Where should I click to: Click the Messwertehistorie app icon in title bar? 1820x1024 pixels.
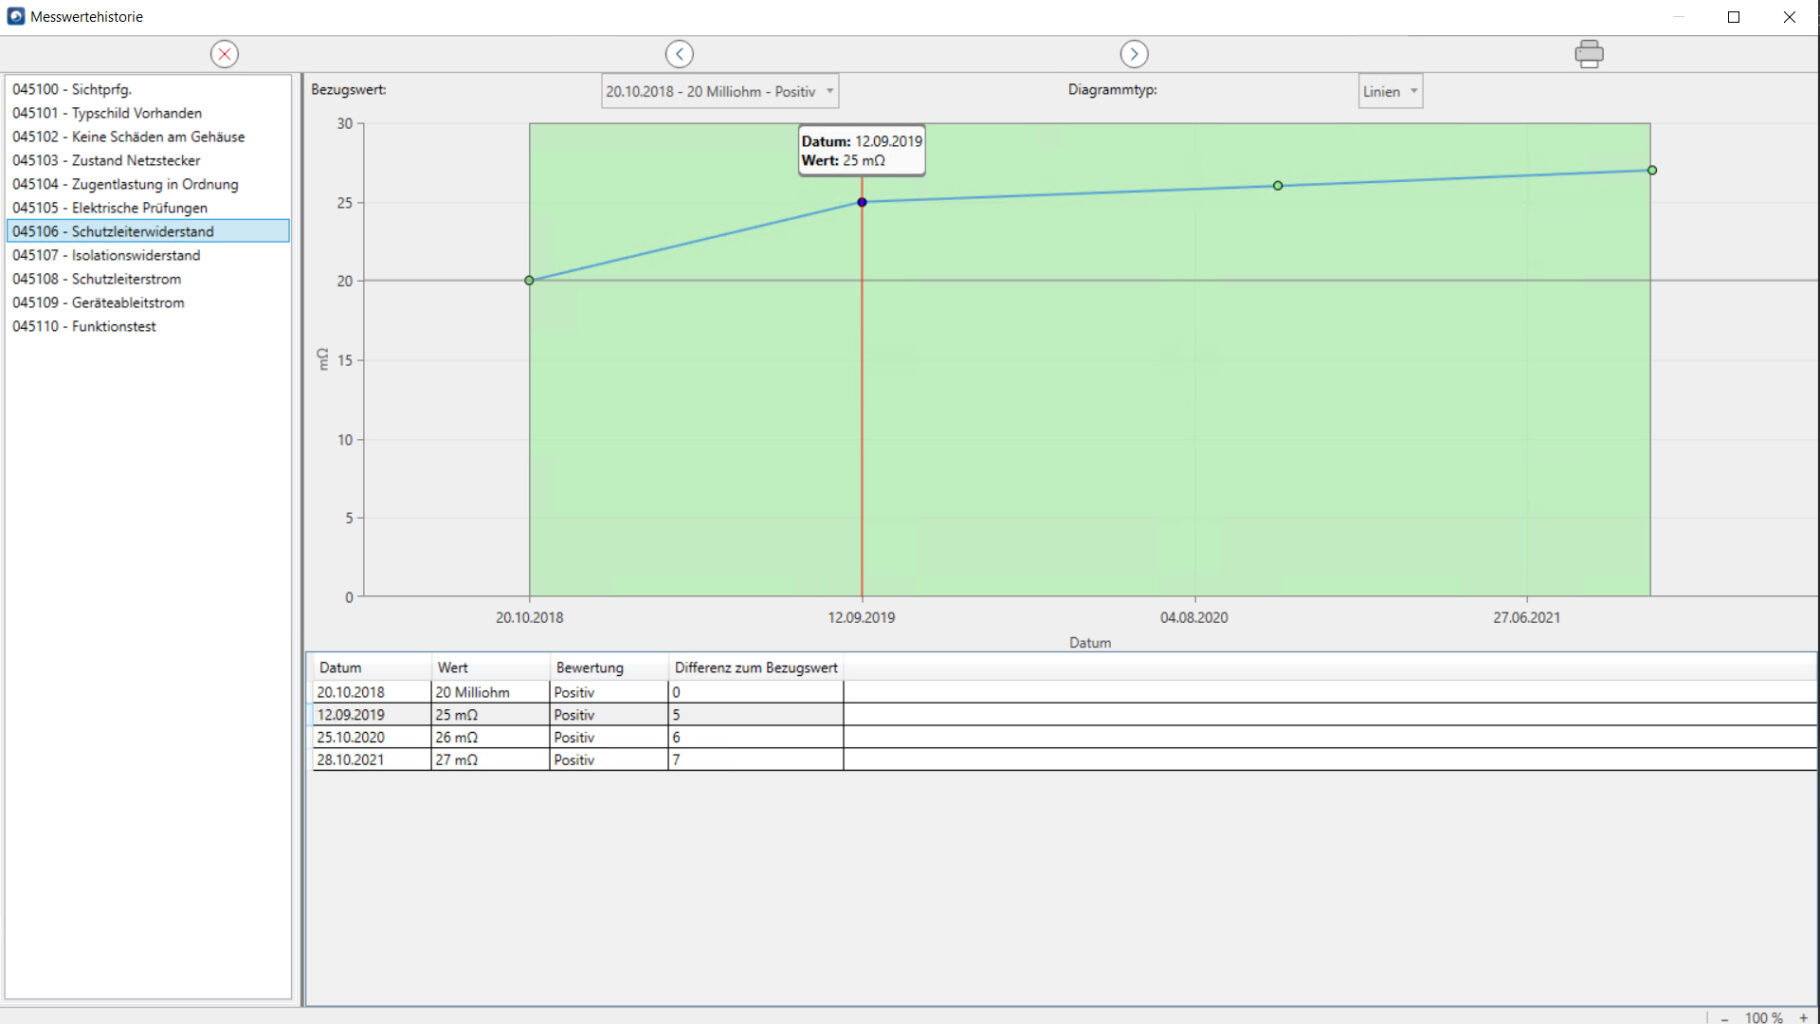coord(15,16)
